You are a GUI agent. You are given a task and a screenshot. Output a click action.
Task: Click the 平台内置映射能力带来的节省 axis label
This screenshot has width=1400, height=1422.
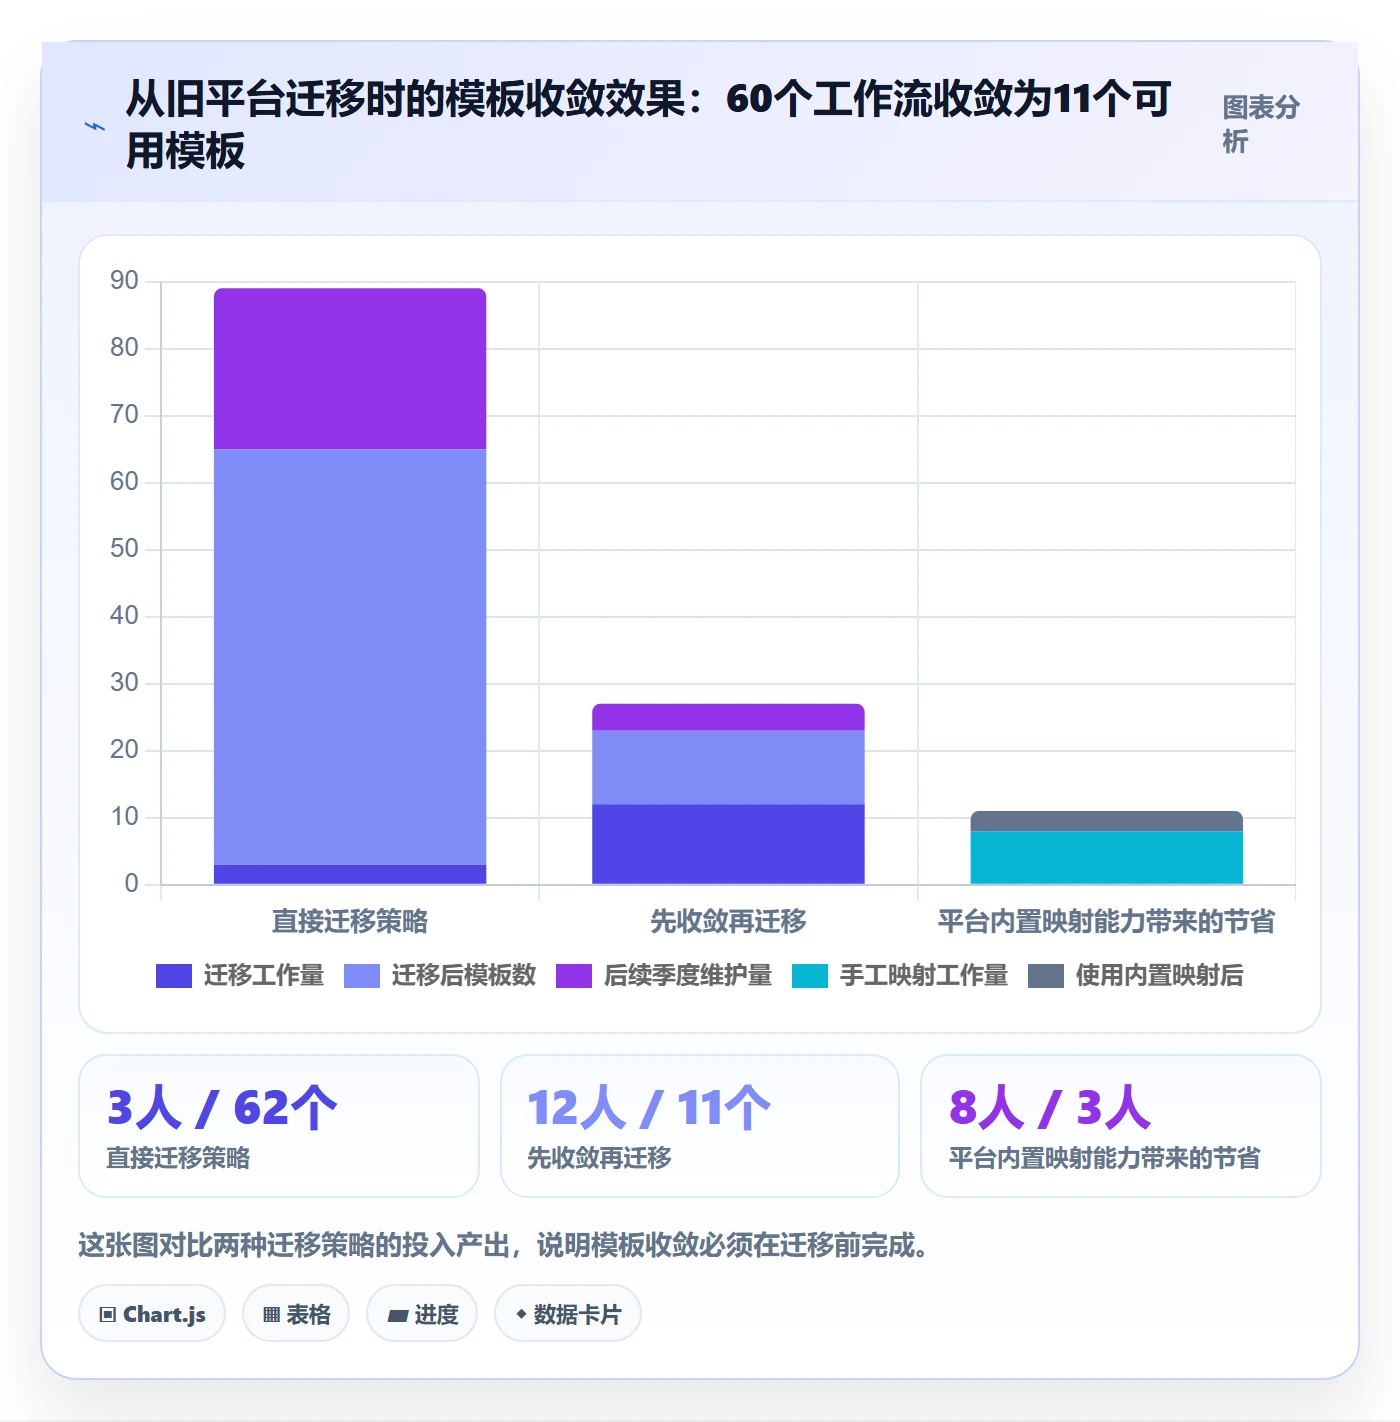coord(1106,921)
